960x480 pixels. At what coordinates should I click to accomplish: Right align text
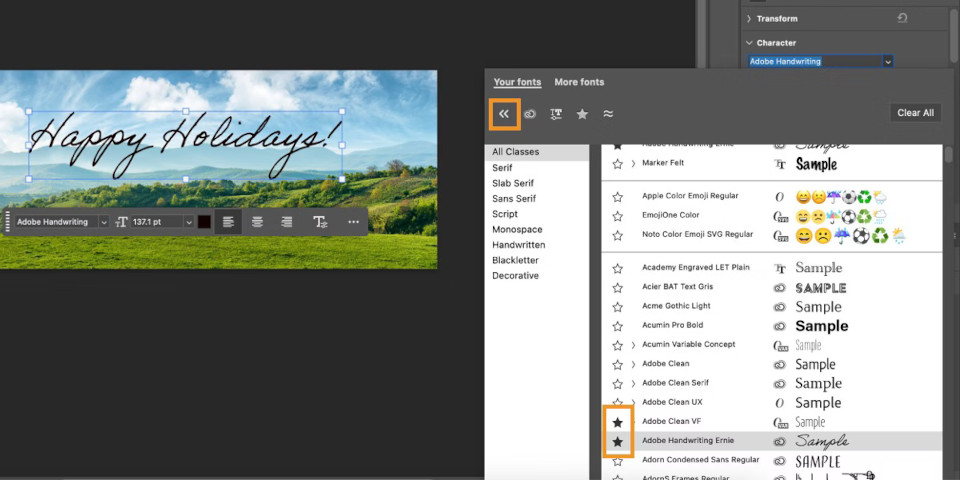287,222
